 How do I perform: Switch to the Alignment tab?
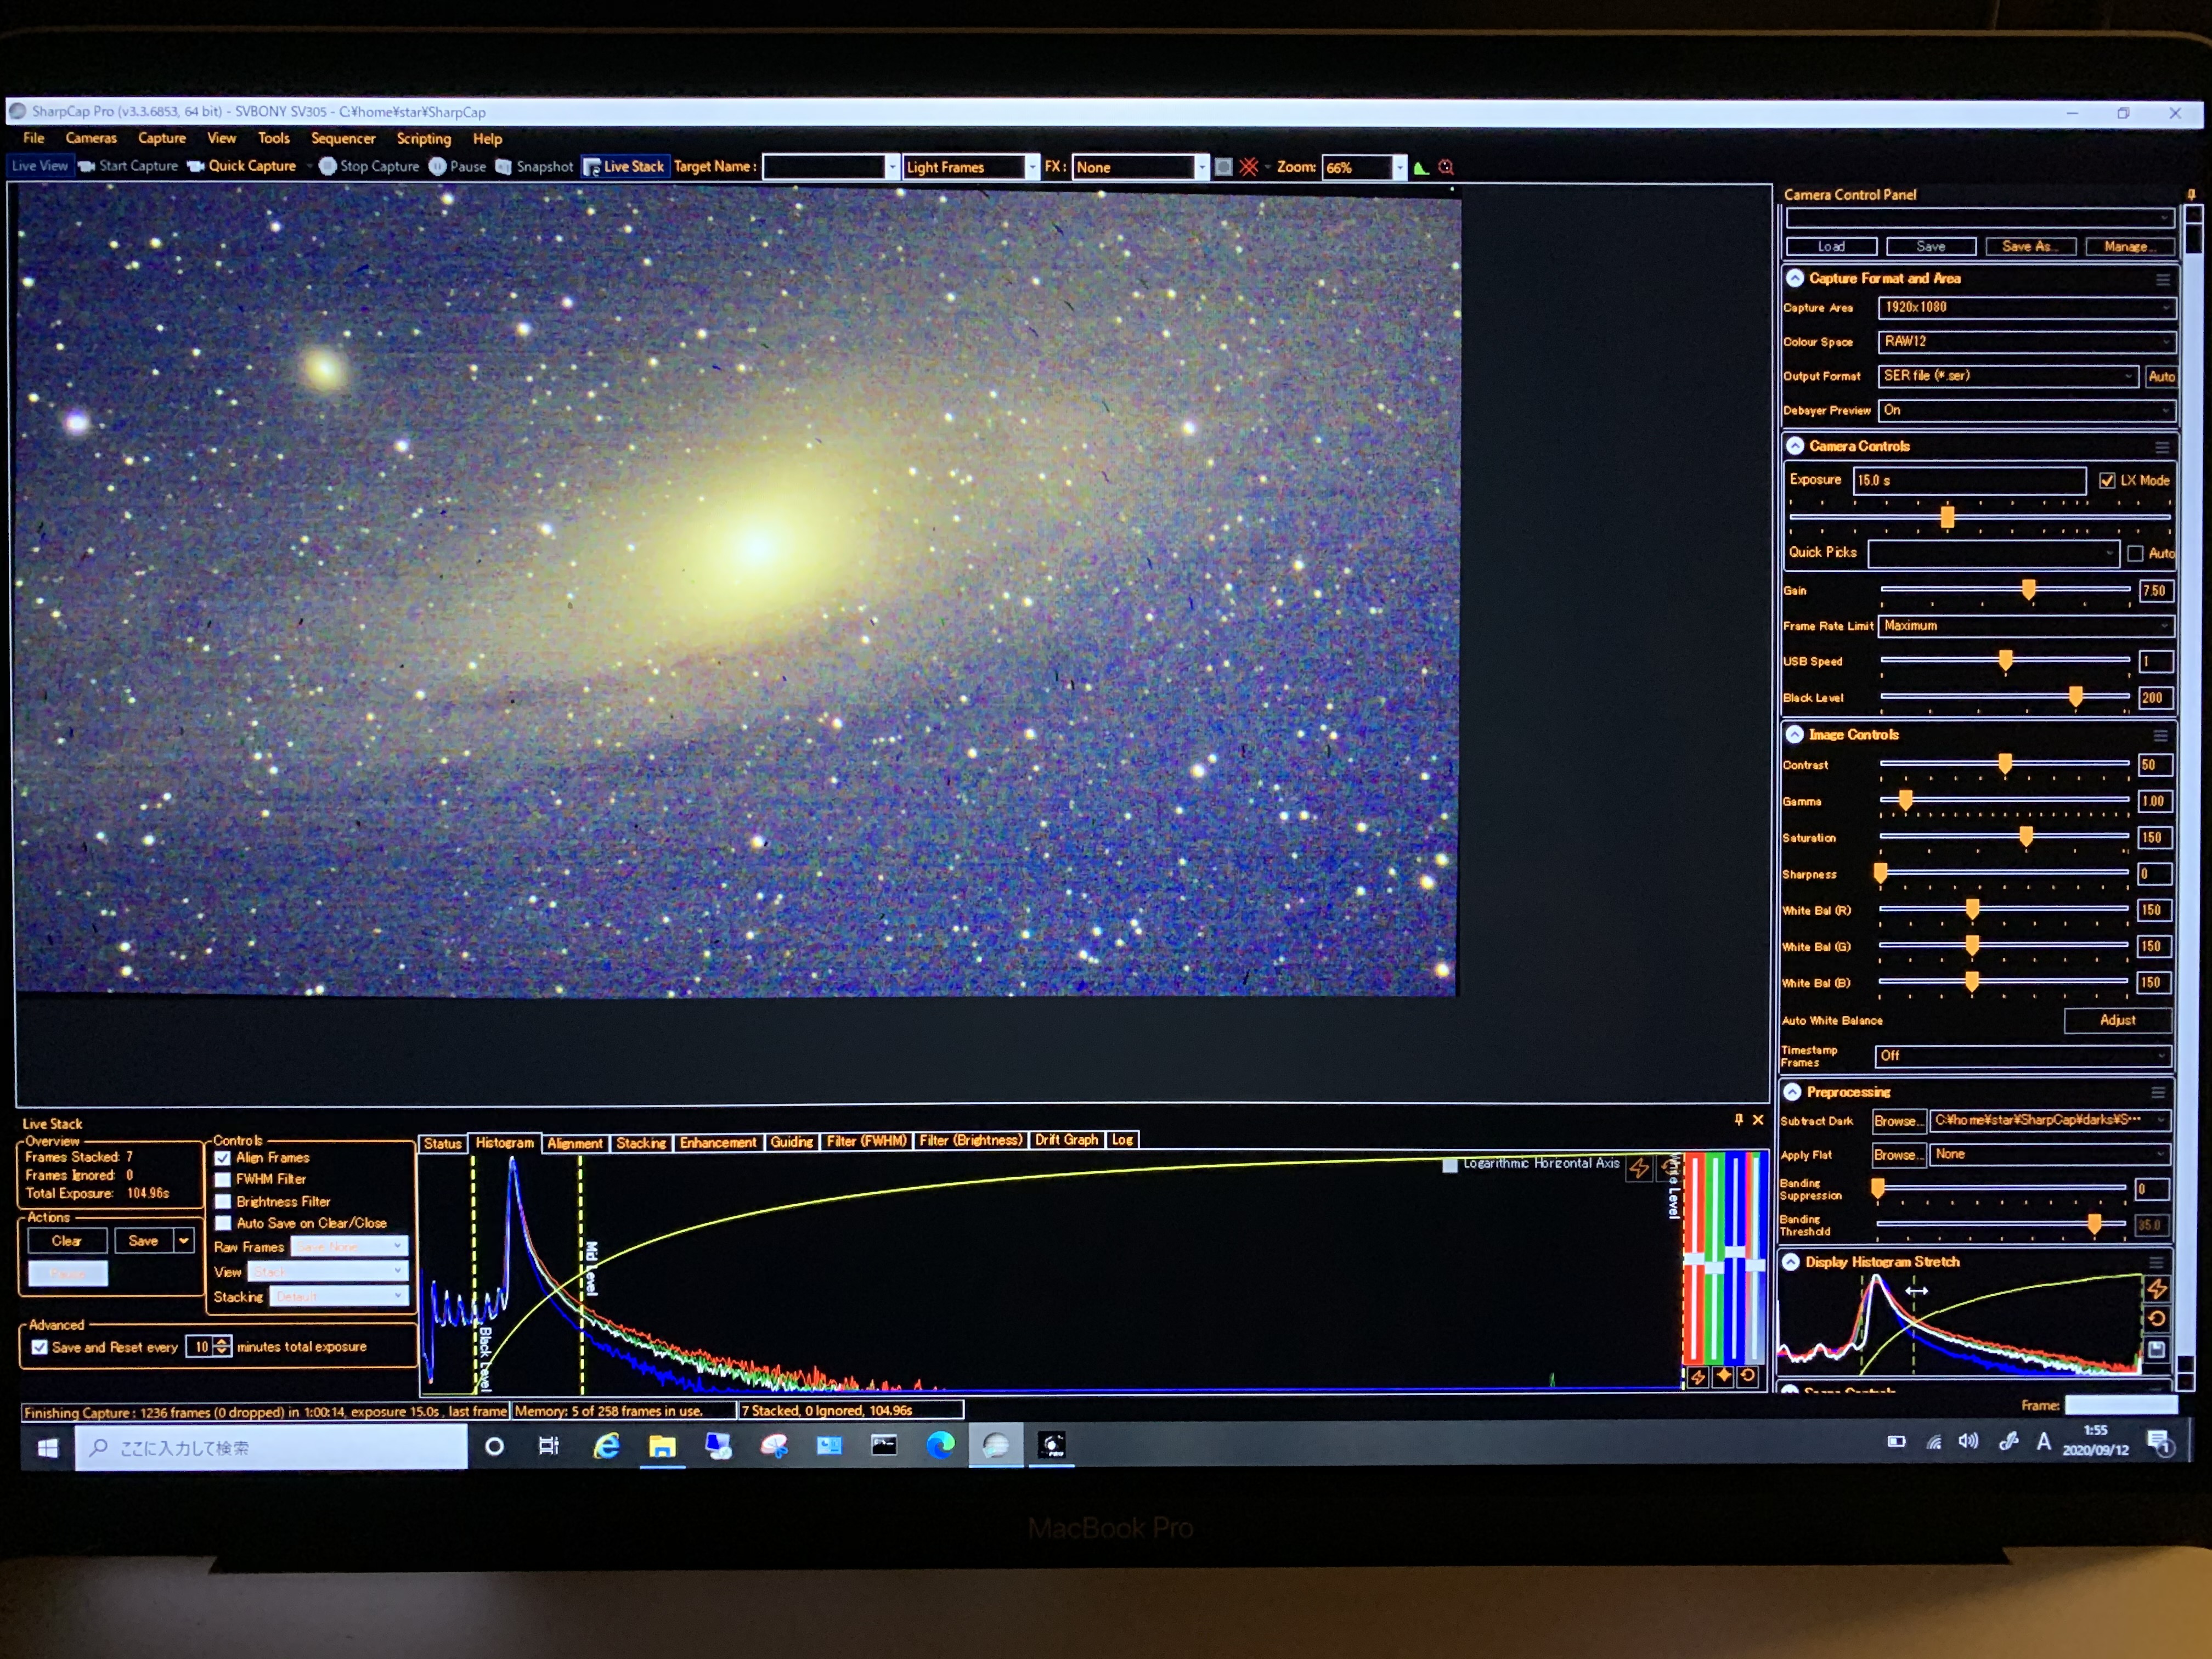coord(575,1143)
